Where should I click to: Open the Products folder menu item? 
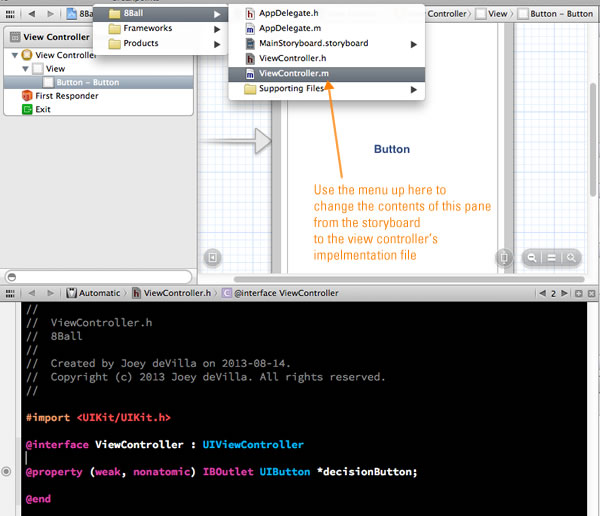pos(160,43)
